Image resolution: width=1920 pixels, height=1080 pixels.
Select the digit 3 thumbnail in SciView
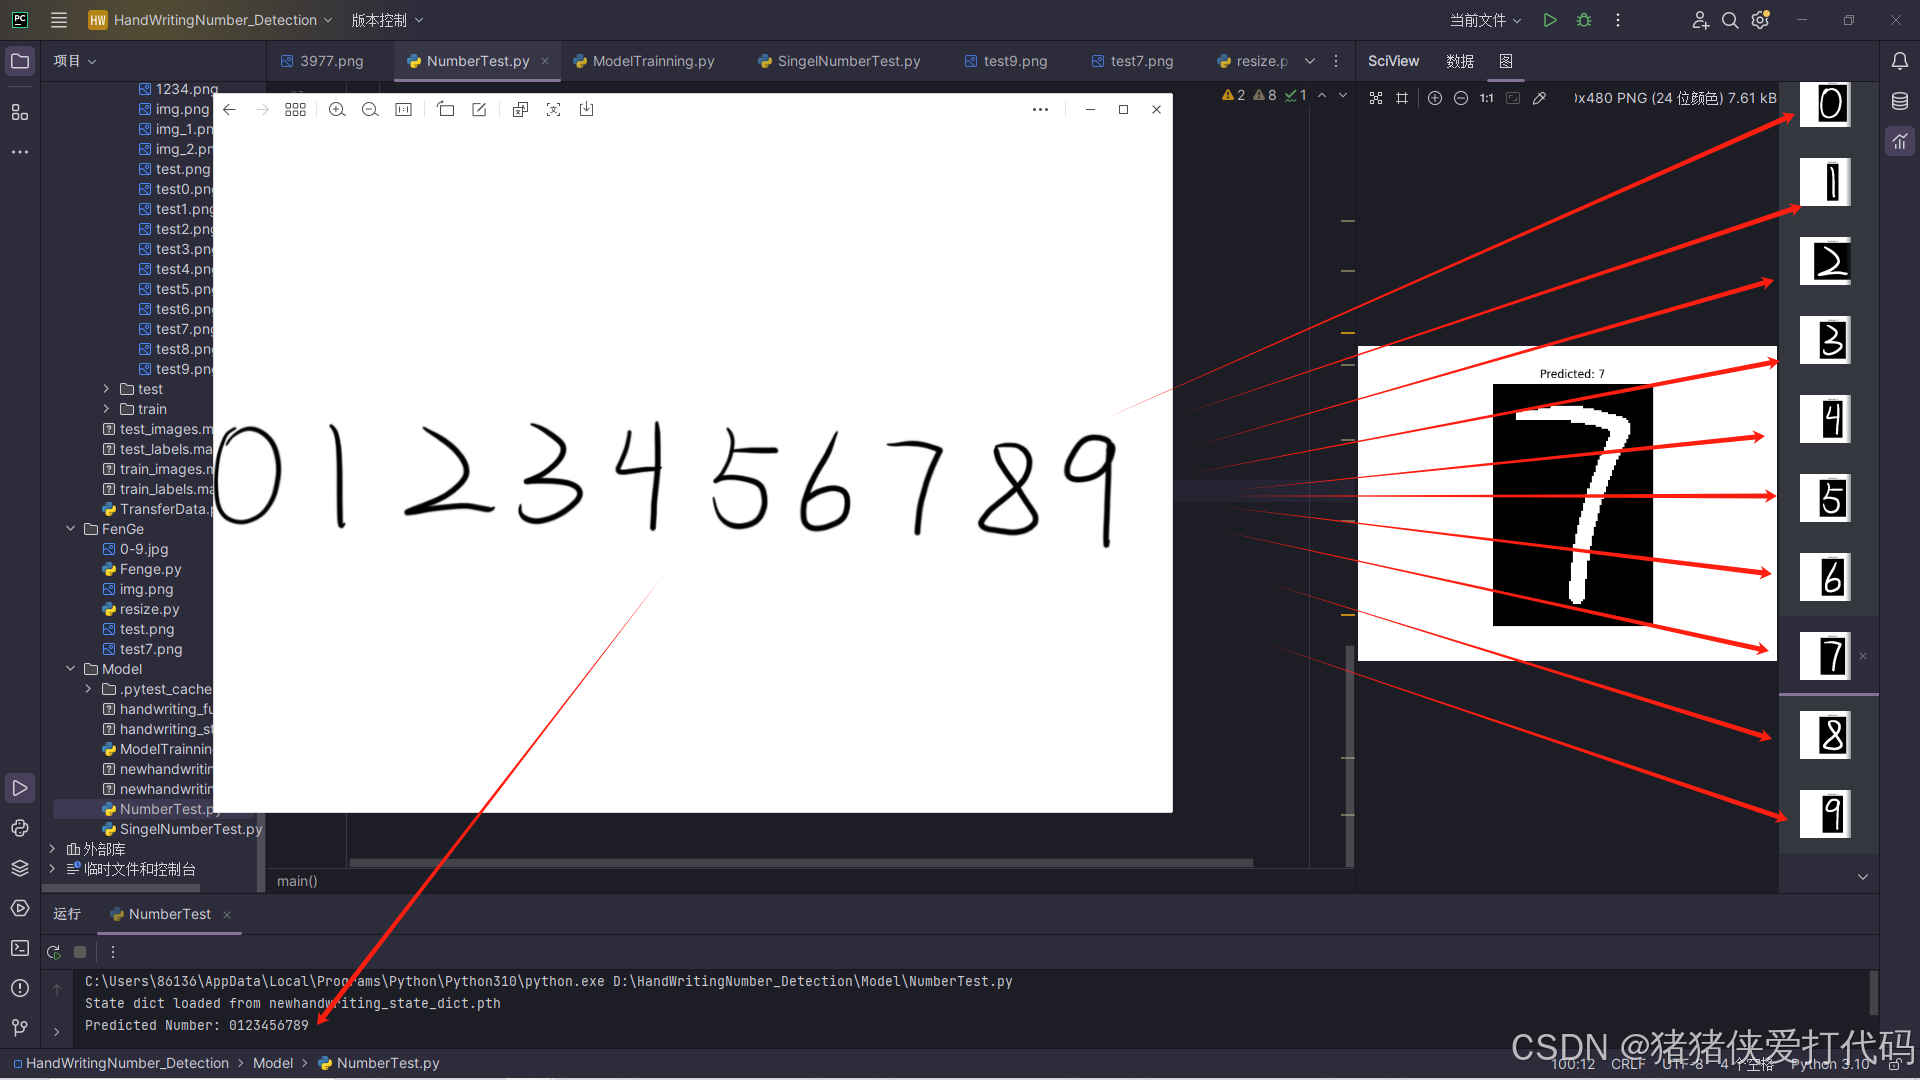[1825, 340]
